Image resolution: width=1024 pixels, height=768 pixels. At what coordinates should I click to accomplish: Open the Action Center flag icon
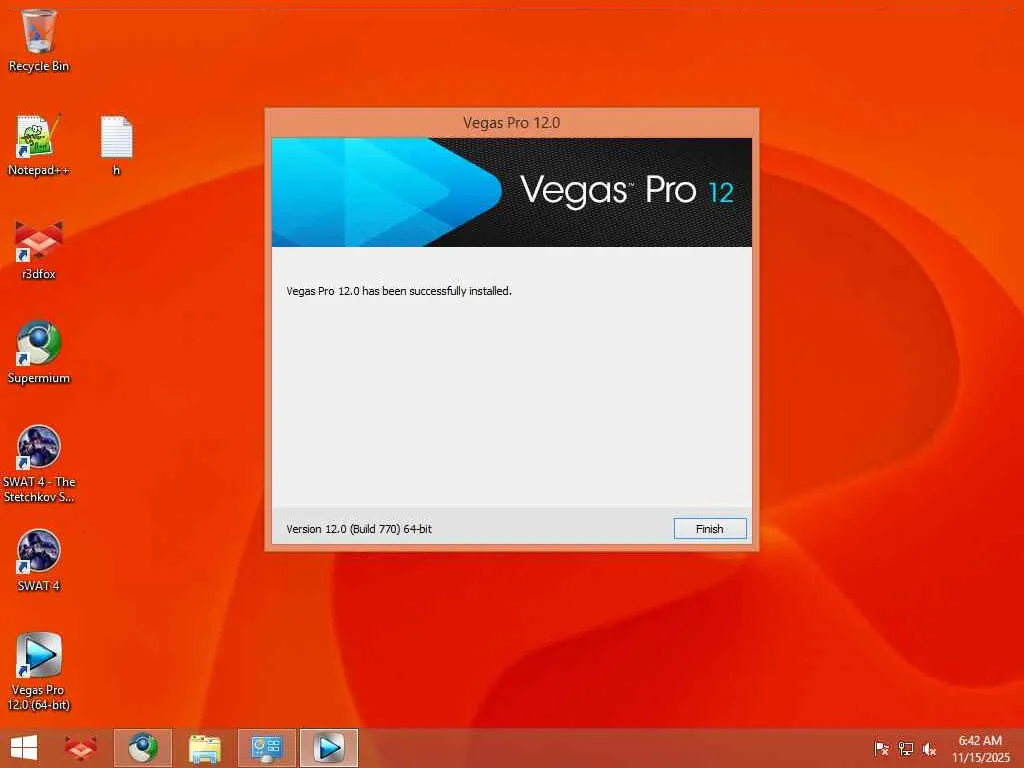pyautogui.click(x=881, y=749)
